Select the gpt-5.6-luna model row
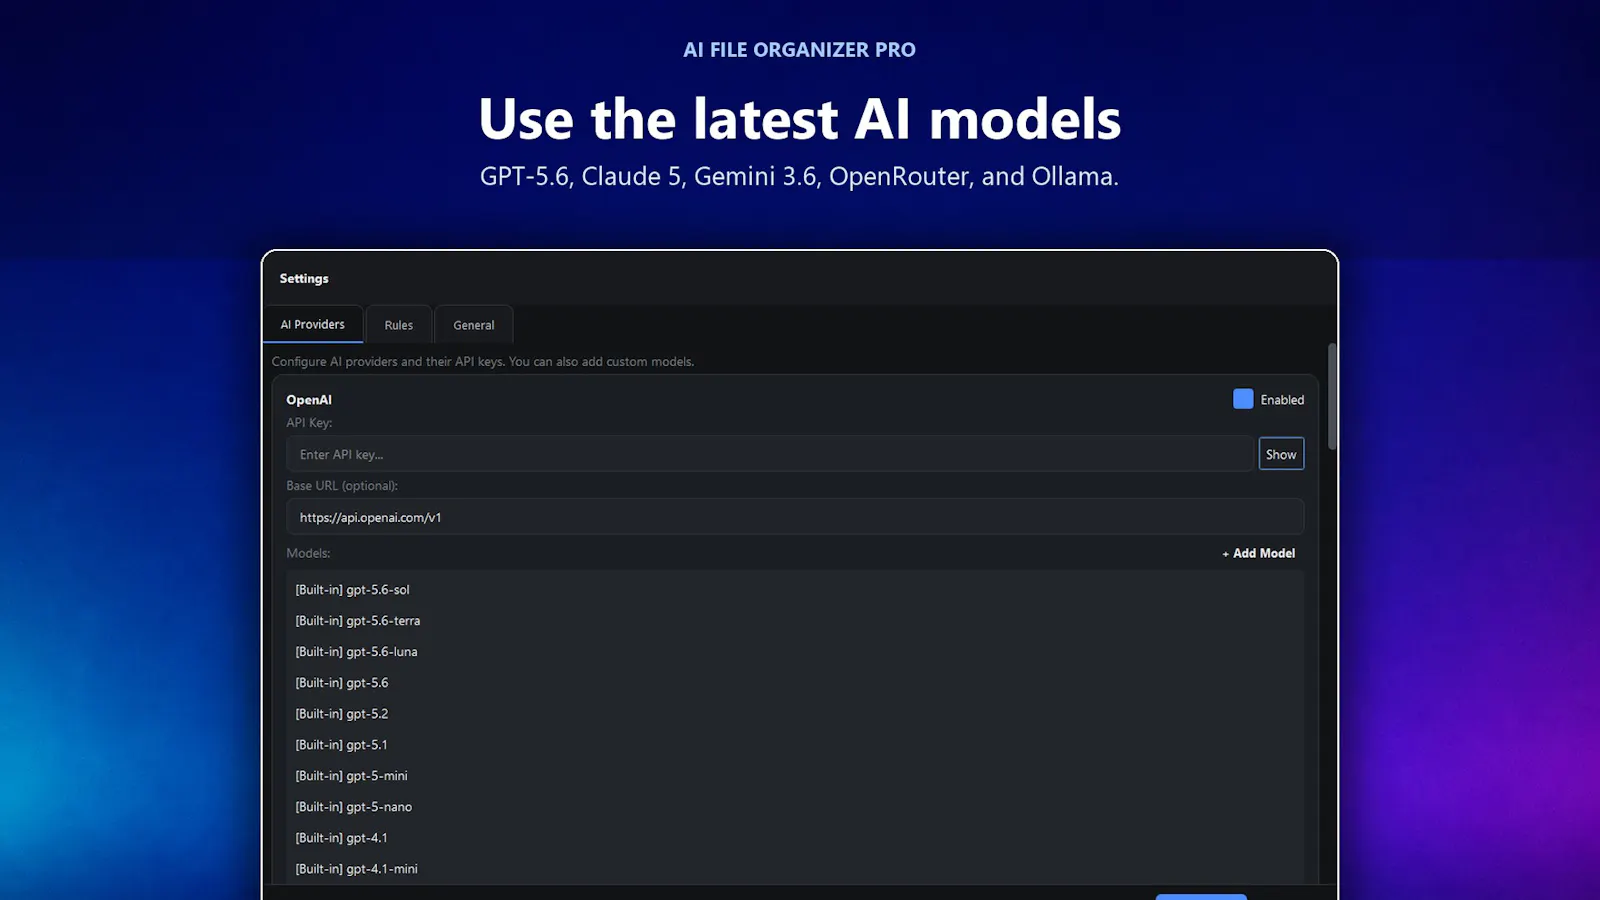This screenshot has height=900, width=1600. [795, 652]
